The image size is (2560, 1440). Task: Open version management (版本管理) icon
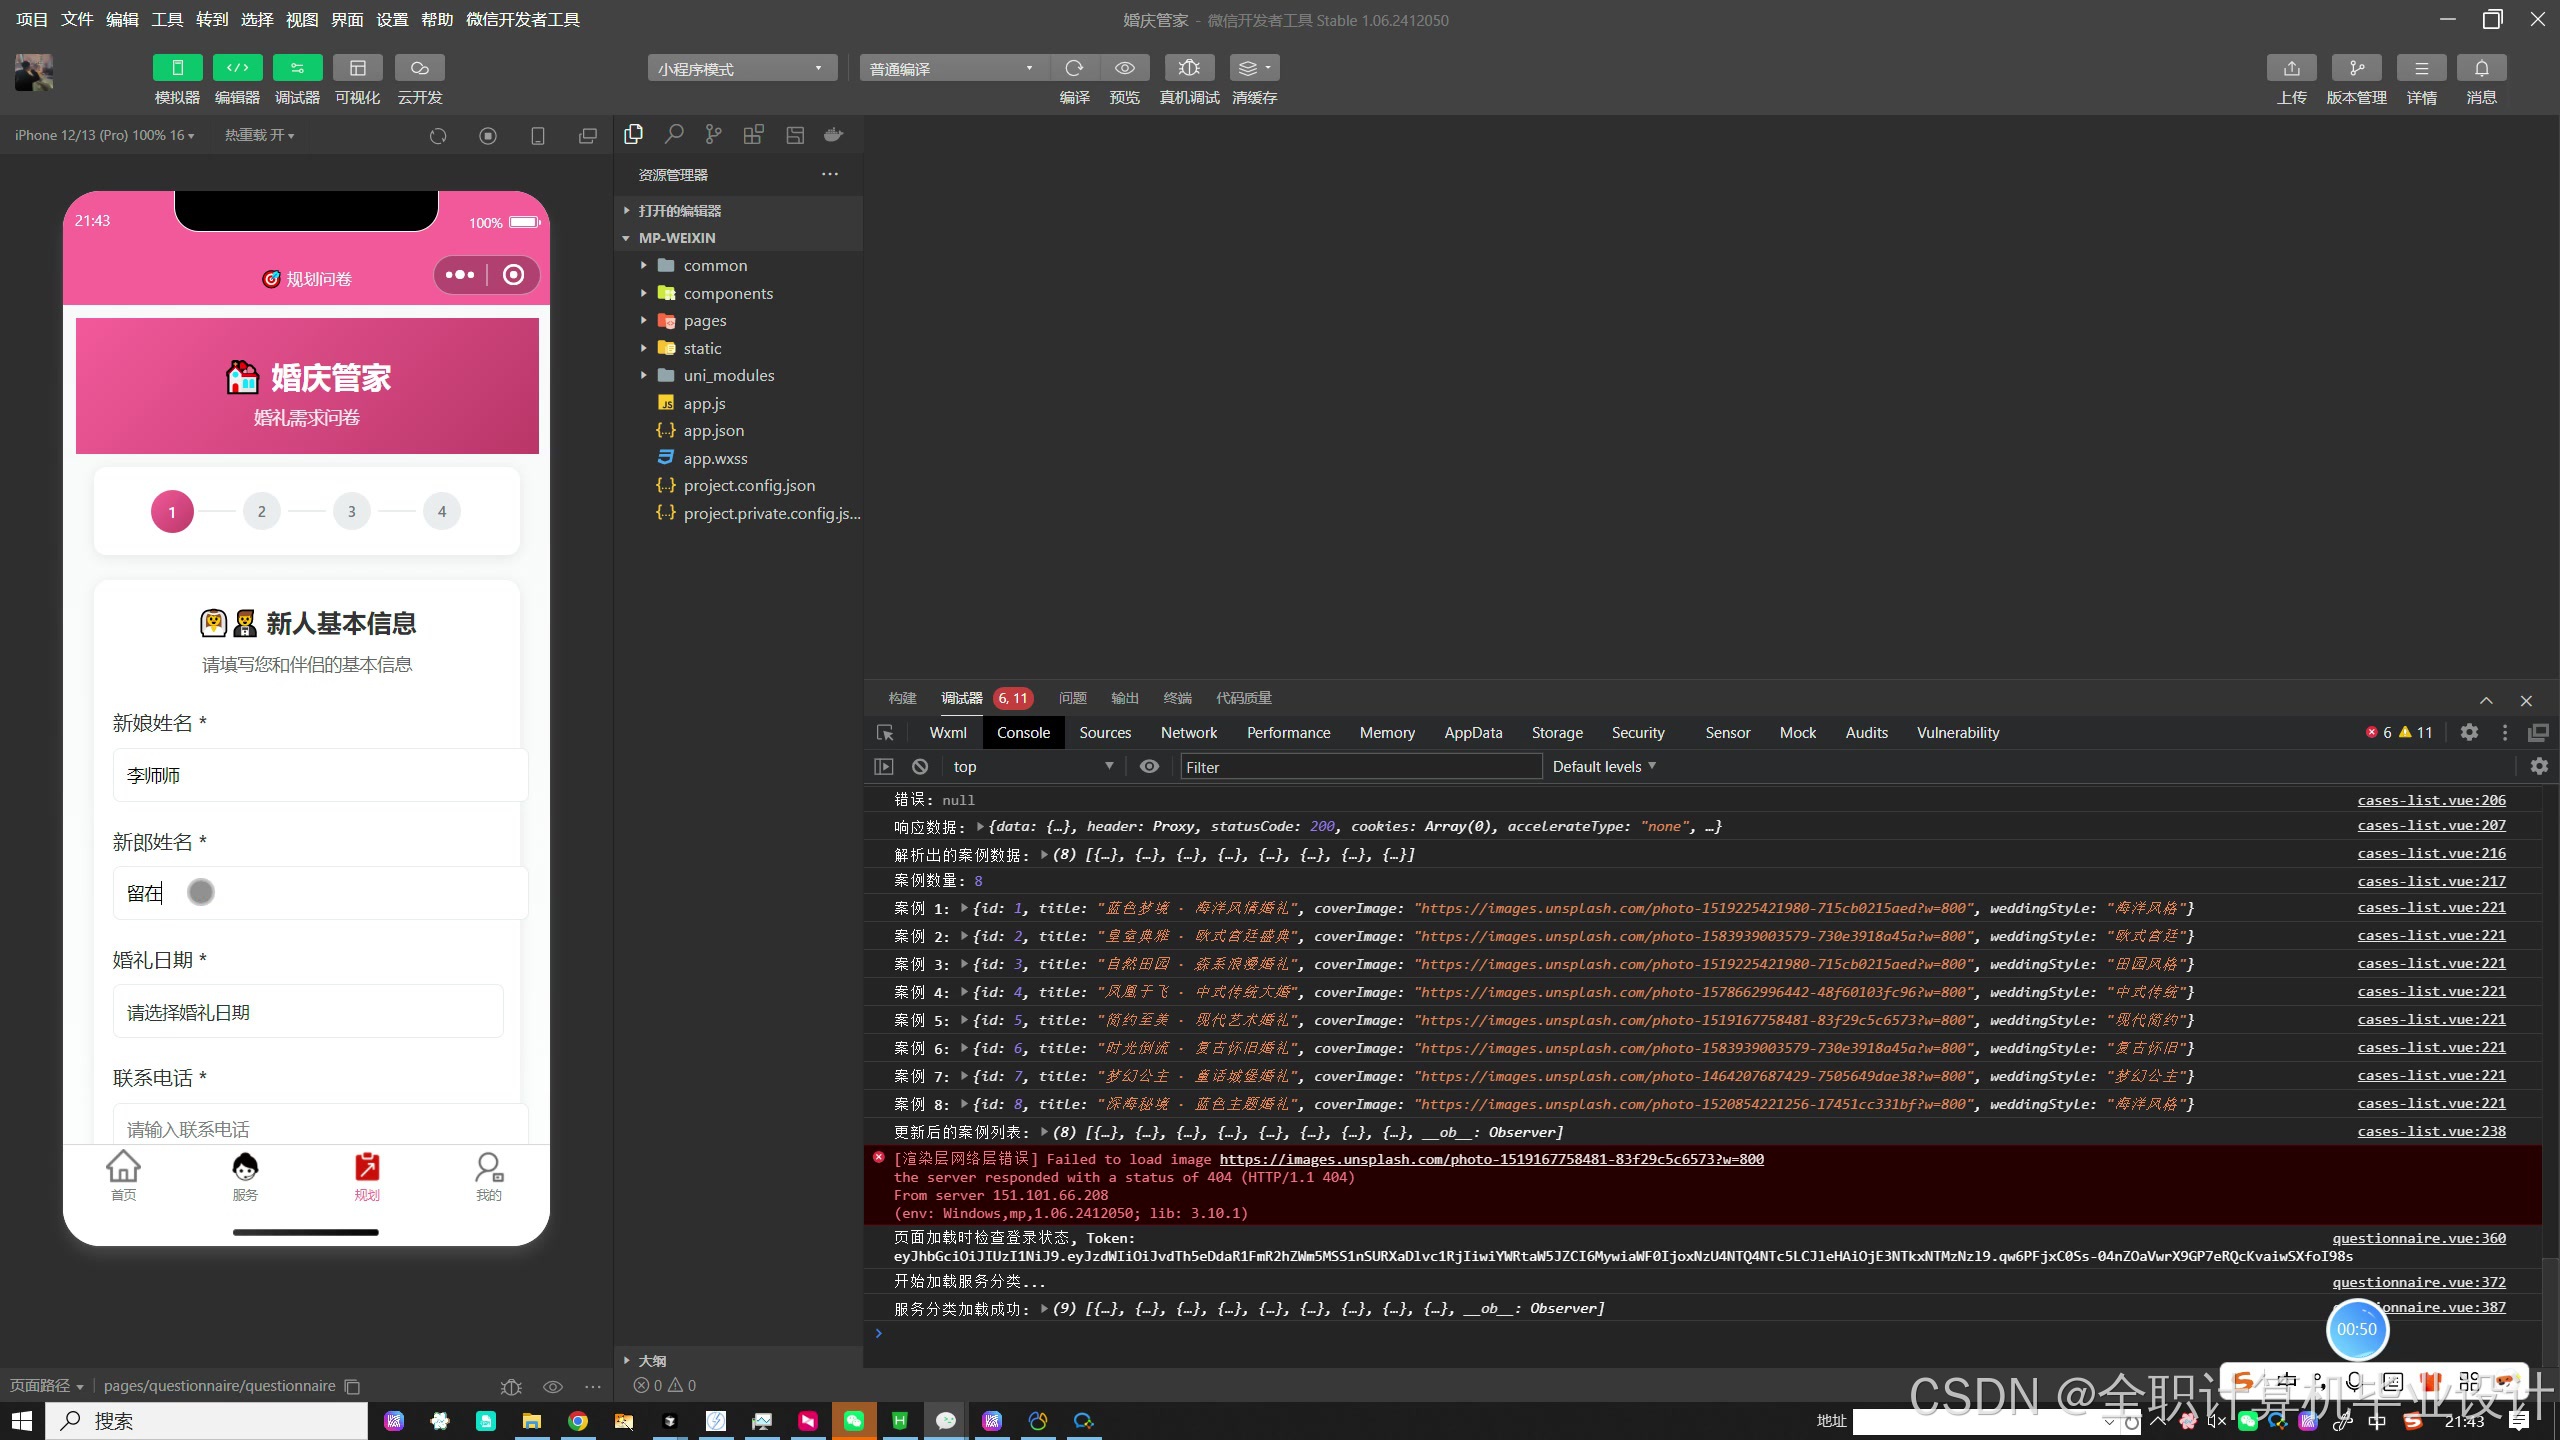(x=2356, y=68)
